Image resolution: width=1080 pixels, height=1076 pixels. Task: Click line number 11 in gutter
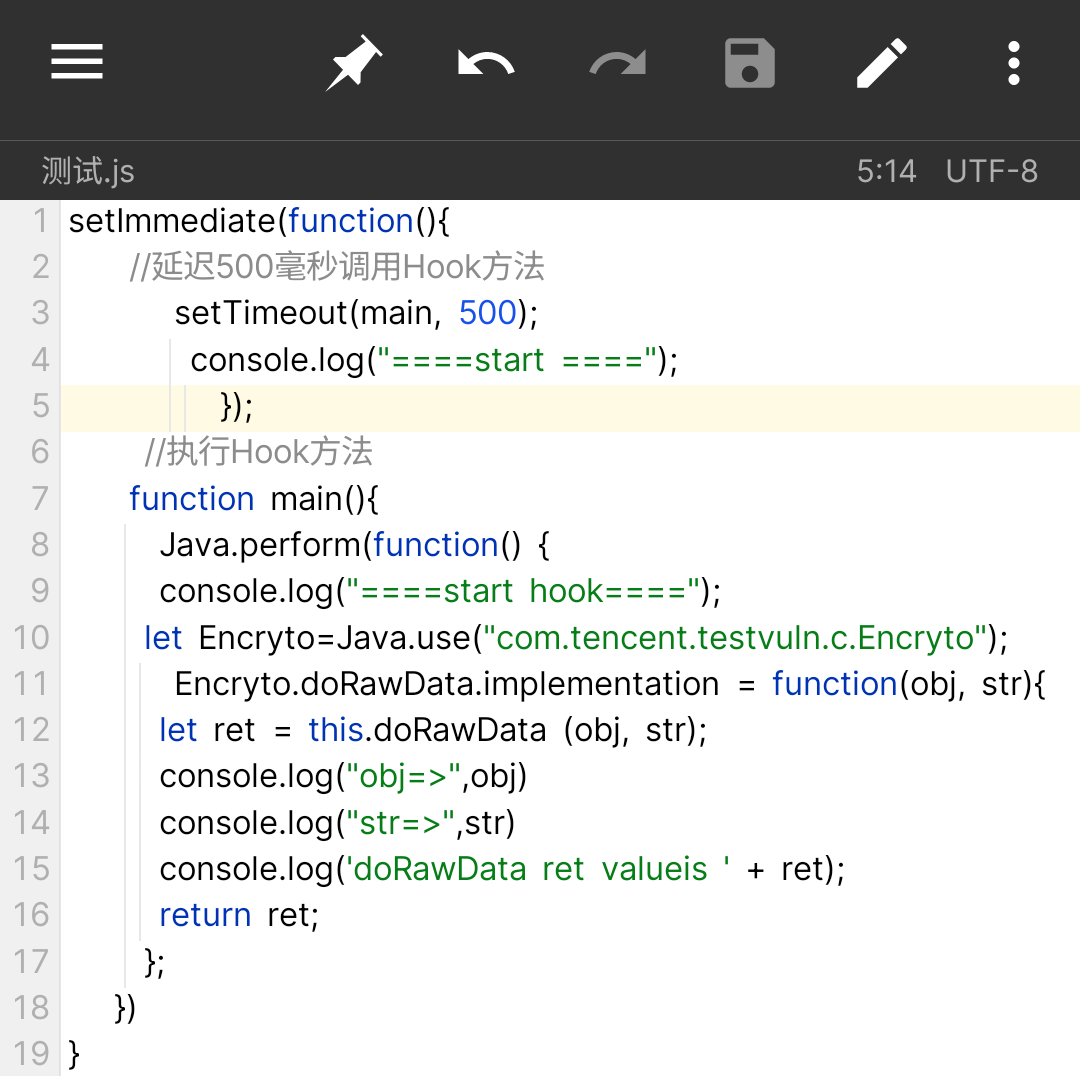pos(30,684)
